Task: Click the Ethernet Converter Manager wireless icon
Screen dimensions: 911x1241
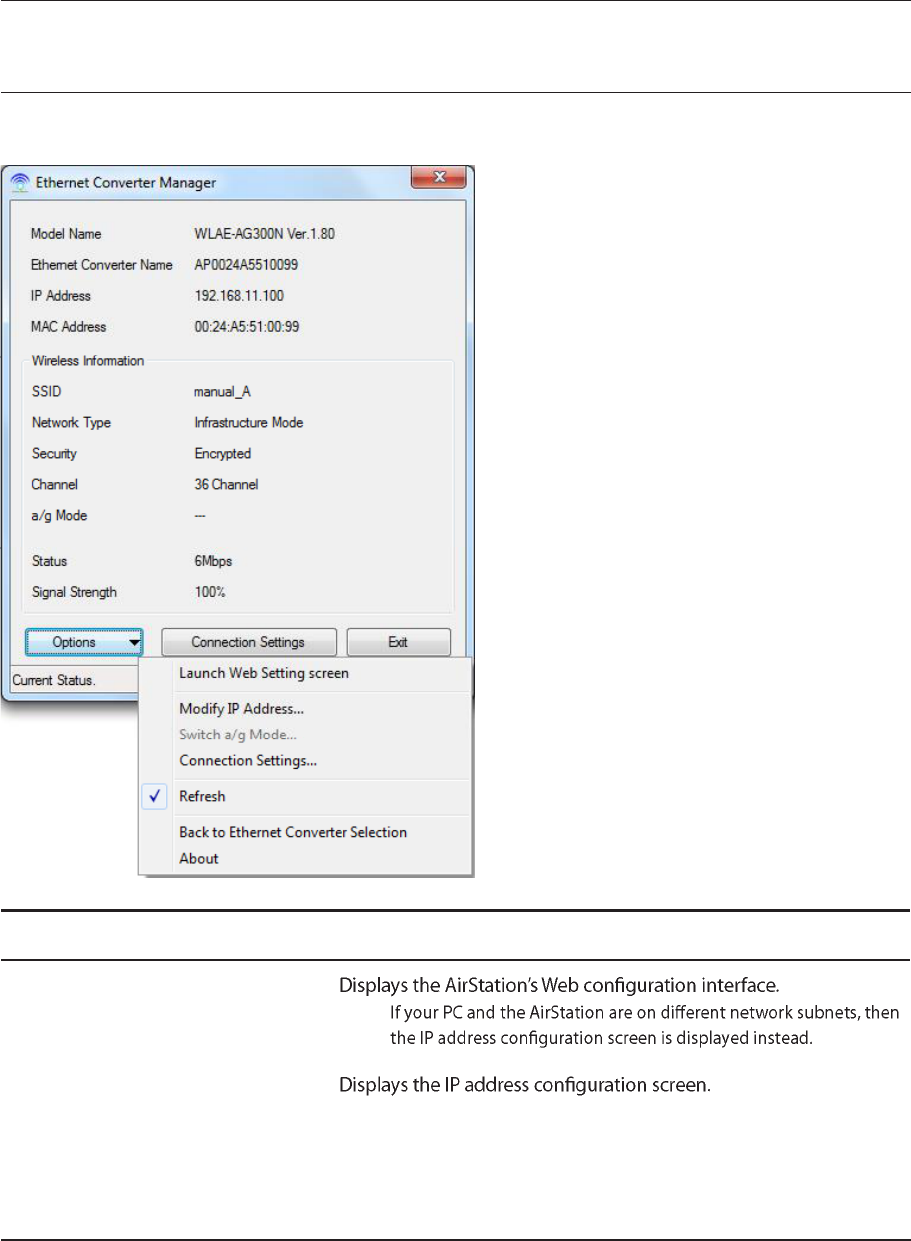Action: [20, 183]
